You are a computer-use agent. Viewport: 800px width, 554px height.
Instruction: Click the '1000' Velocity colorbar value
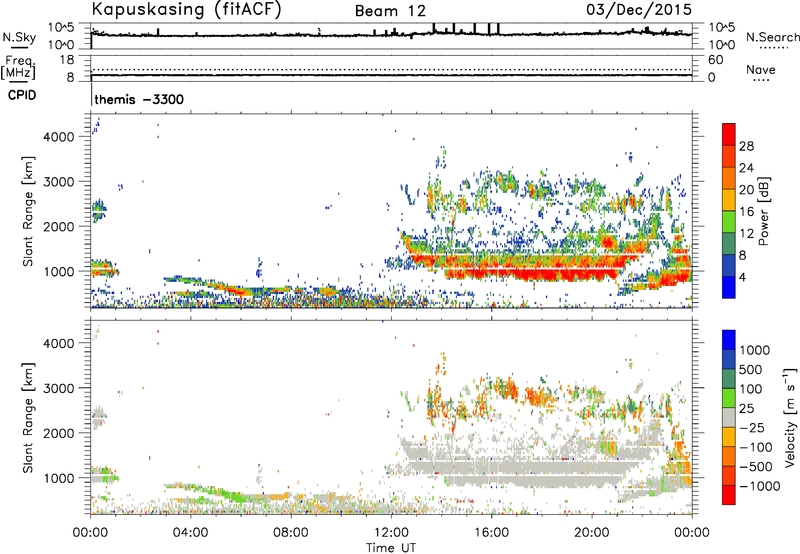click(x=754, y=350)
